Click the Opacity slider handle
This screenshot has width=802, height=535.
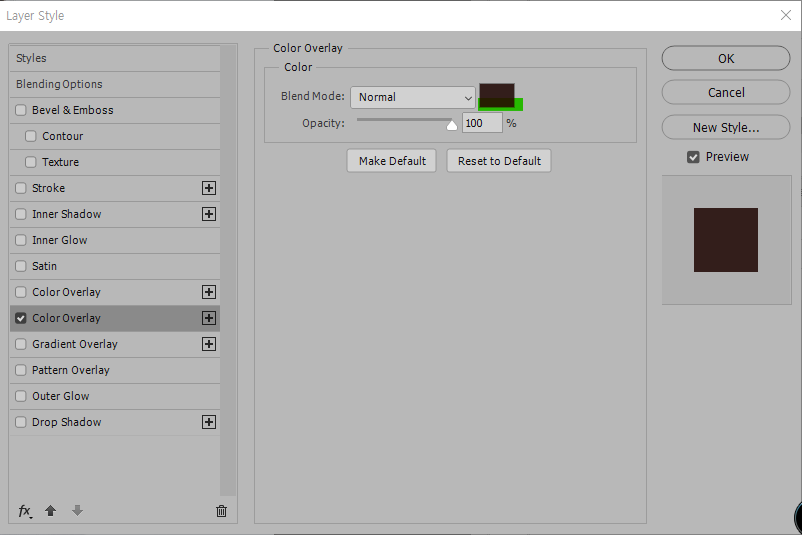452,125
